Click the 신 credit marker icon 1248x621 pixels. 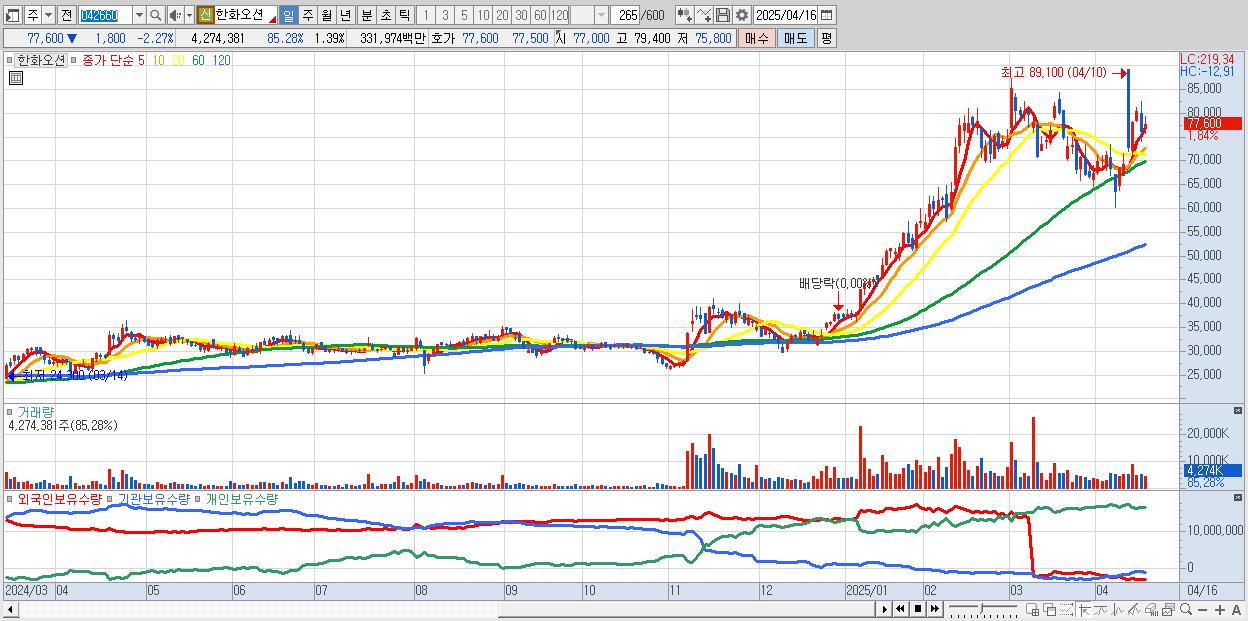point(205,15)
